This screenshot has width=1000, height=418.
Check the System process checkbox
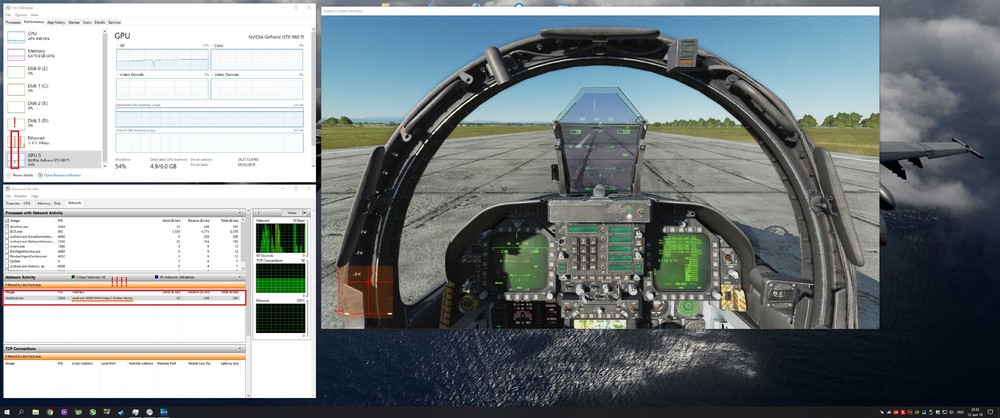point(7,260)
